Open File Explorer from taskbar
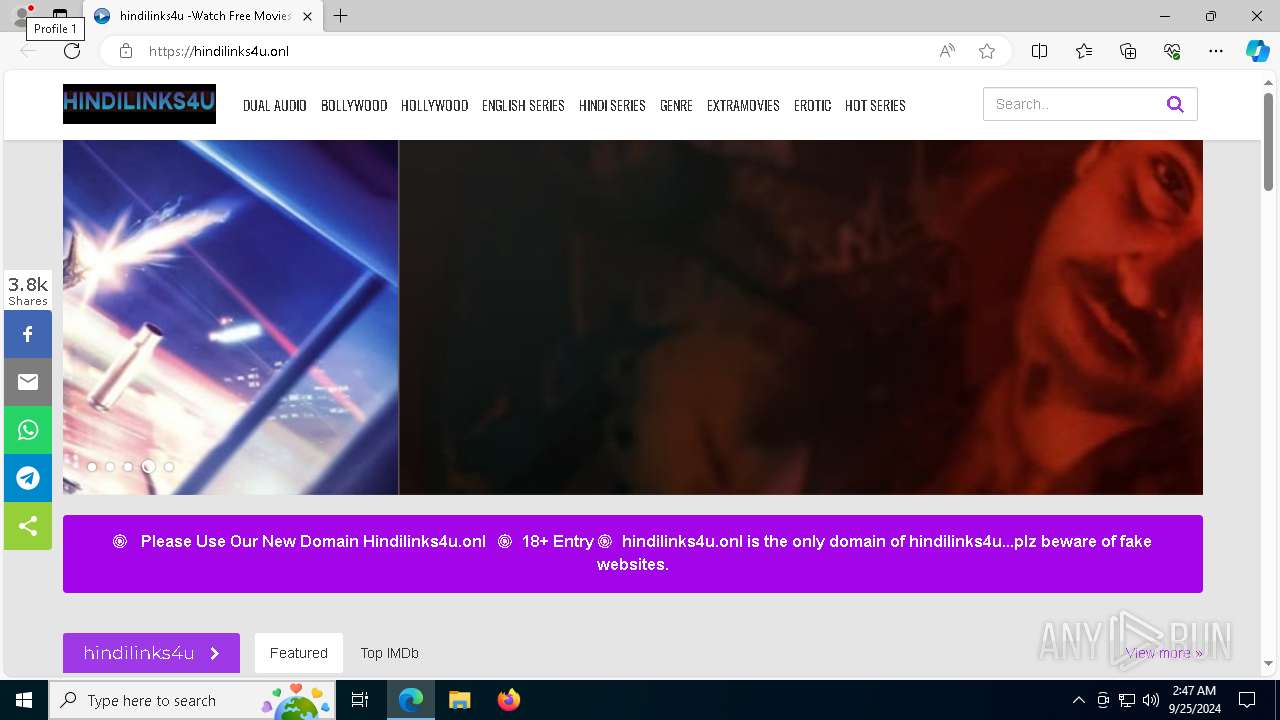 tap(459, 700)
